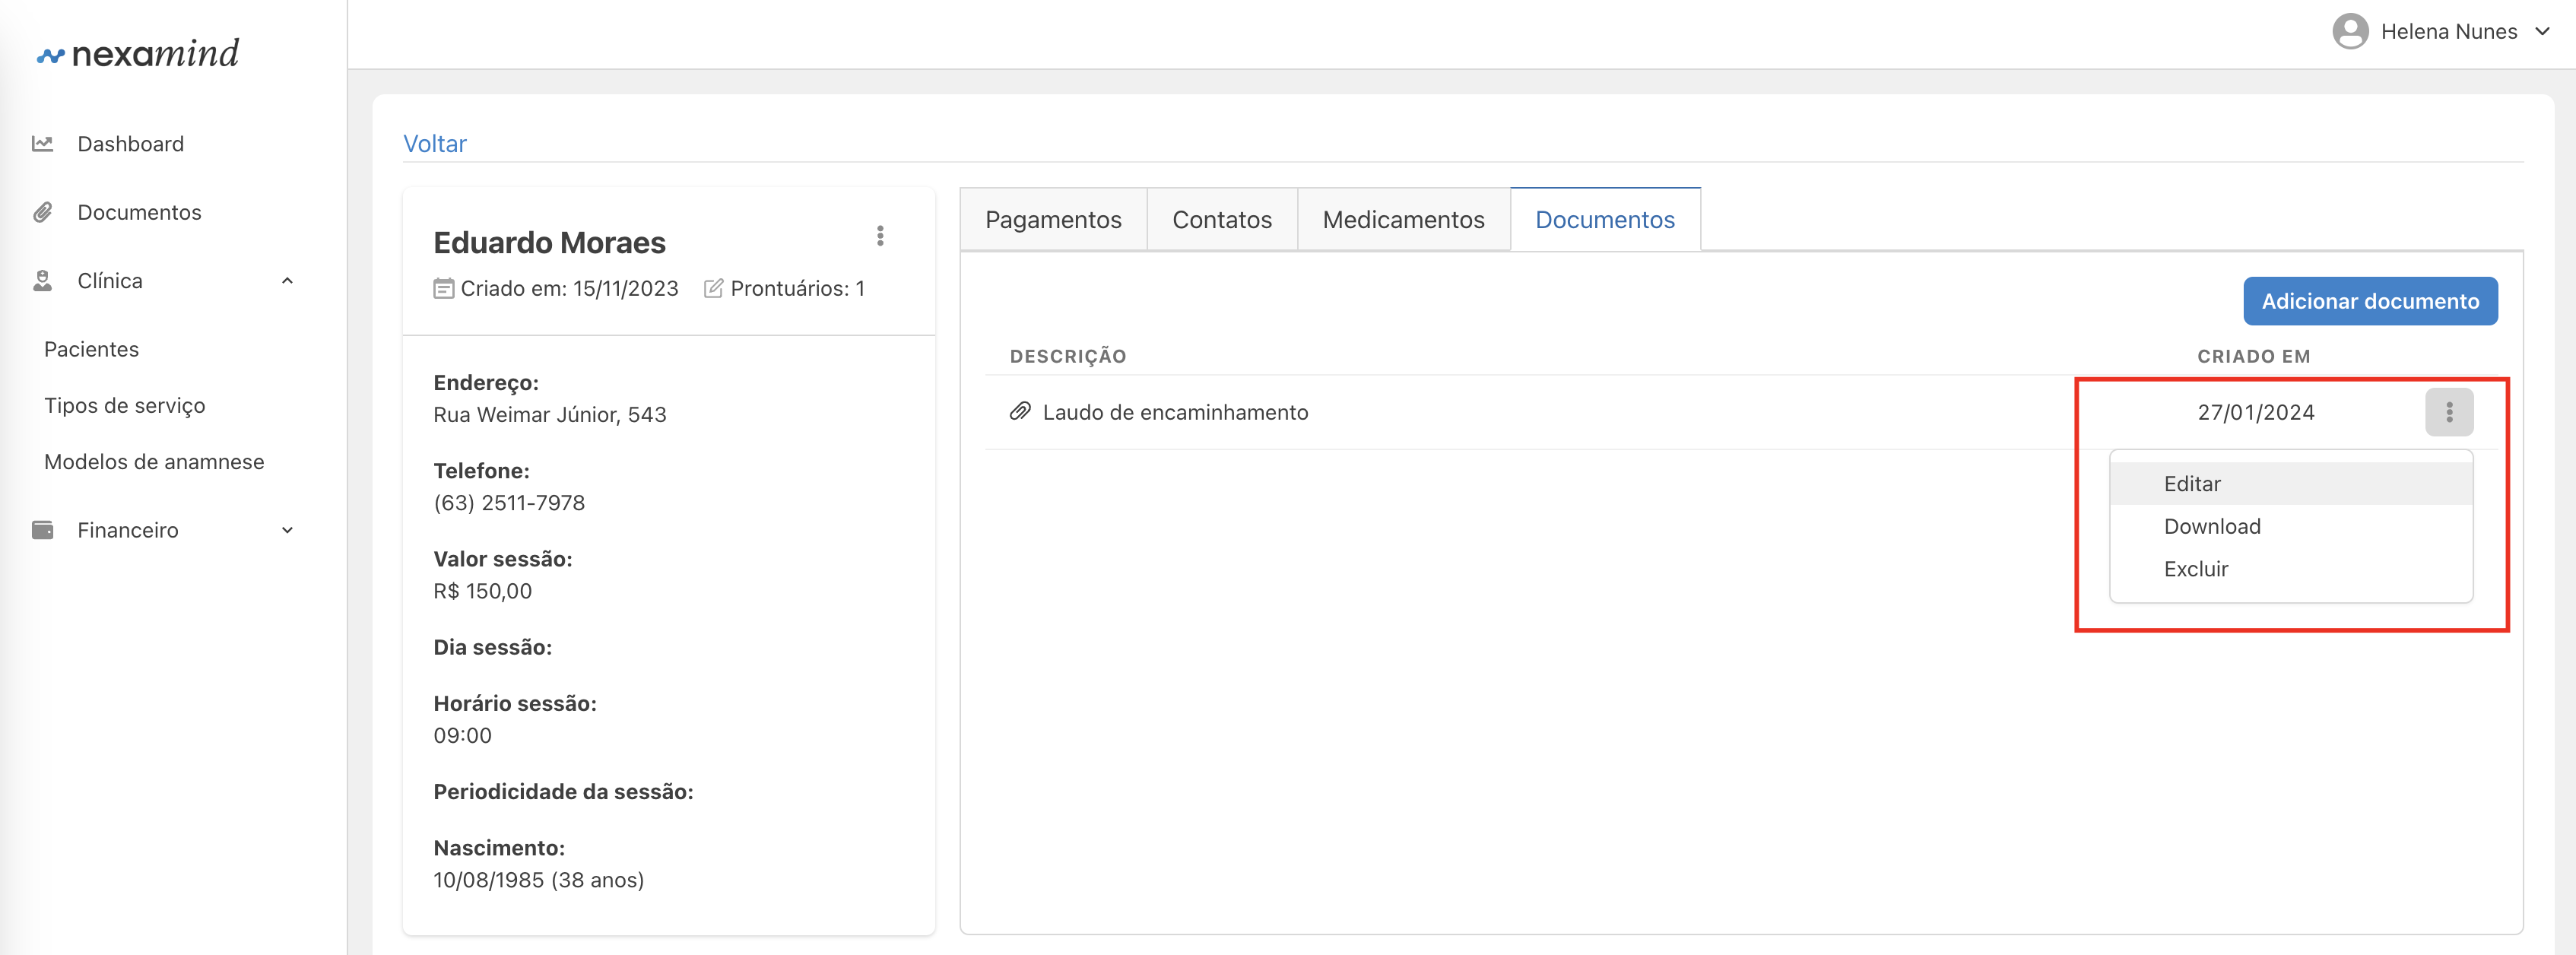Click the Helena Nunes user name
The width and height of the screenshot is (2576, 955).
[x=2448, y=31]
